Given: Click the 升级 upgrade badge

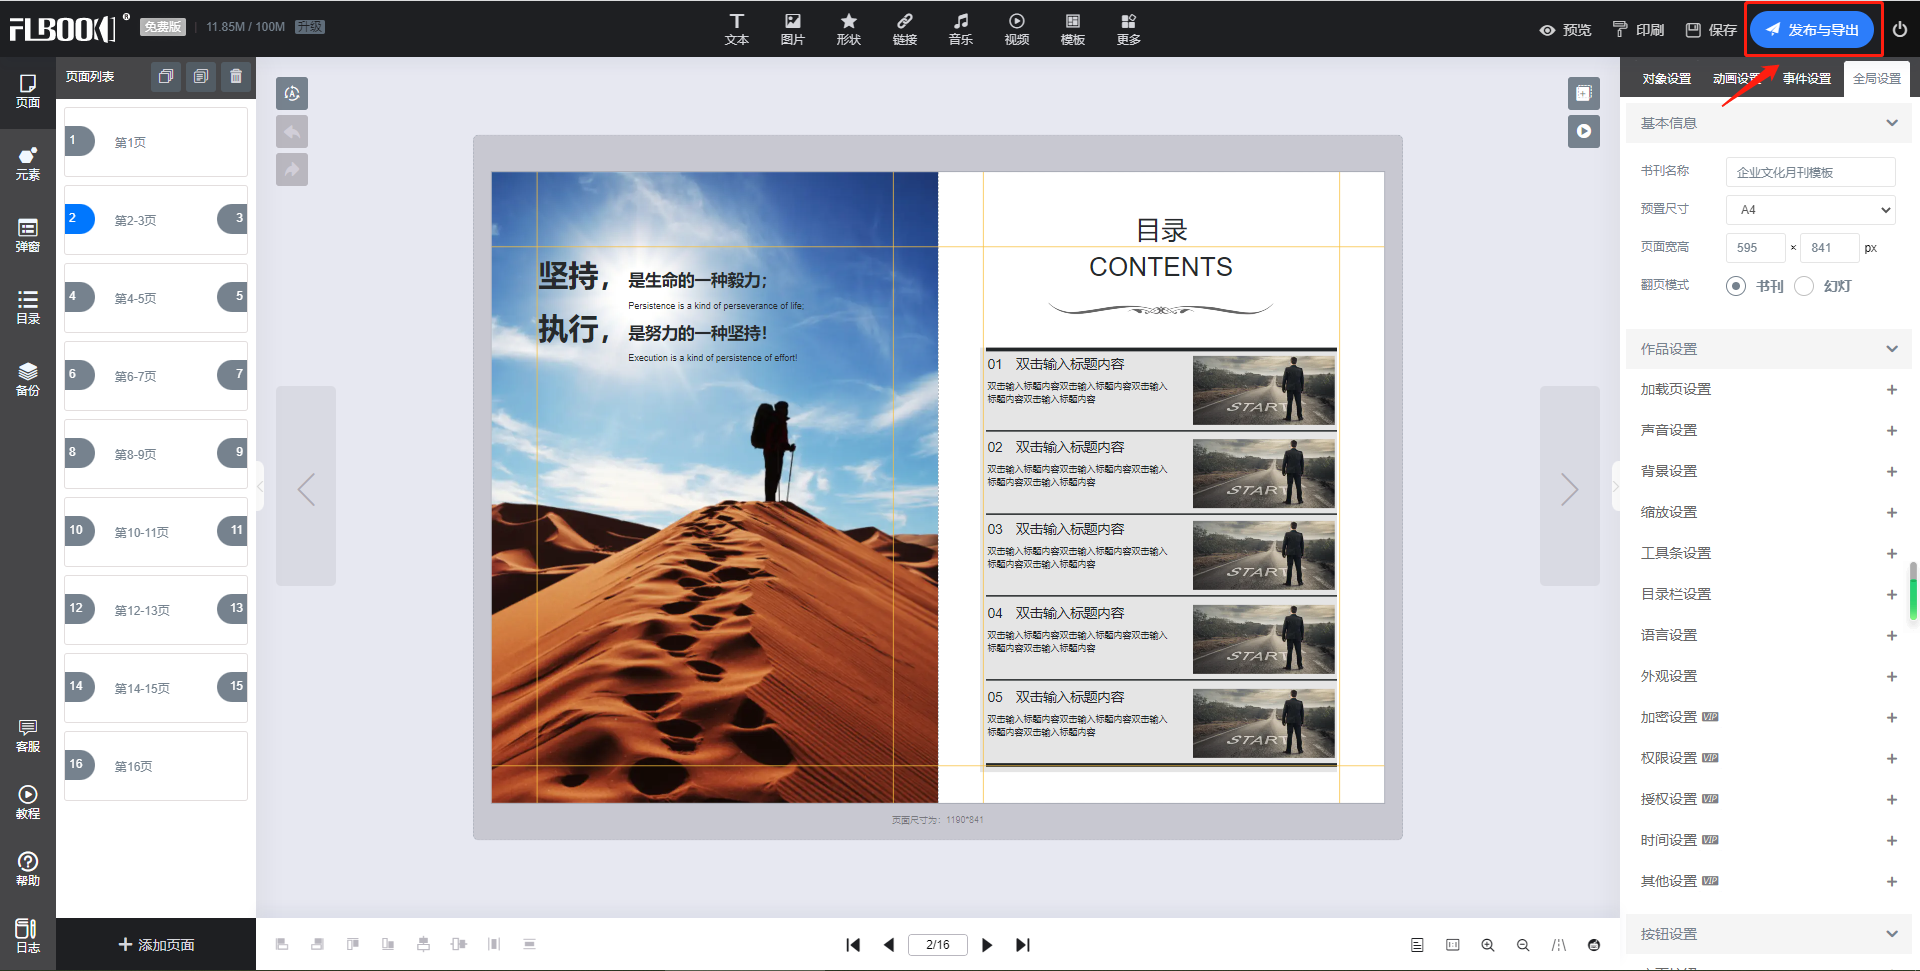Looking at the screenshot, I should (x=310, y=27).
